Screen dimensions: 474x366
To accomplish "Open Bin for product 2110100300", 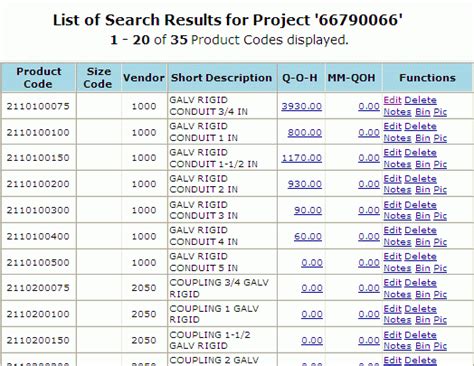I will click(x=423, y=216).
